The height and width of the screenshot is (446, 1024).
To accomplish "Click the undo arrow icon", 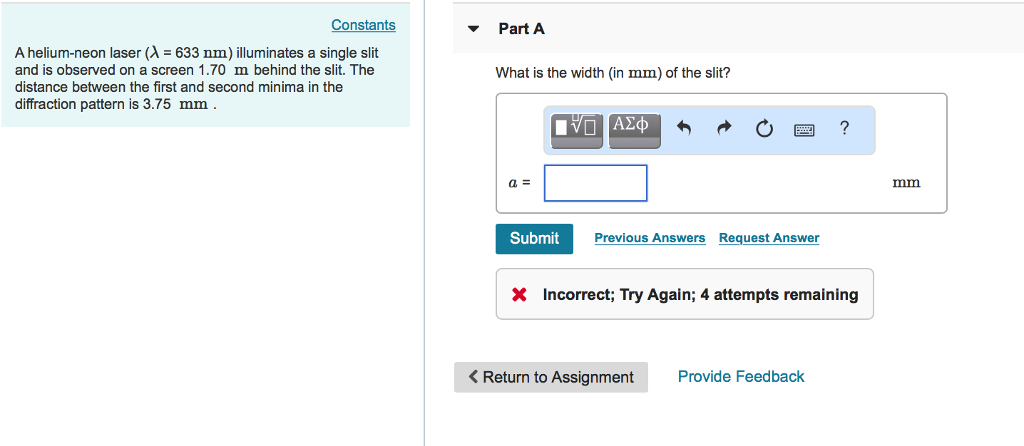I will [x=684, y=129].
